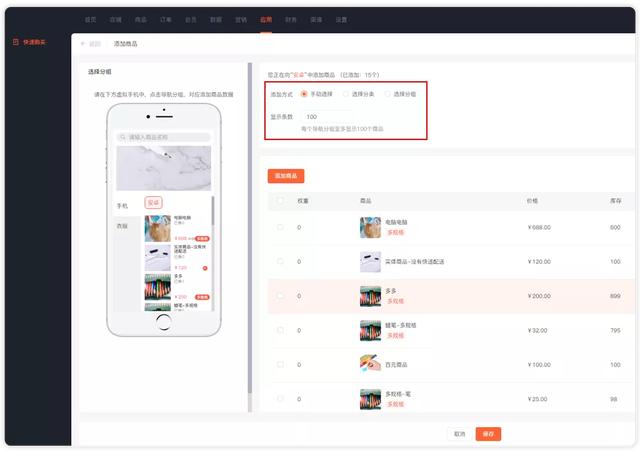Click the 取消 cancel button
Screen dimensions: 640x454
tap(460, 434)
